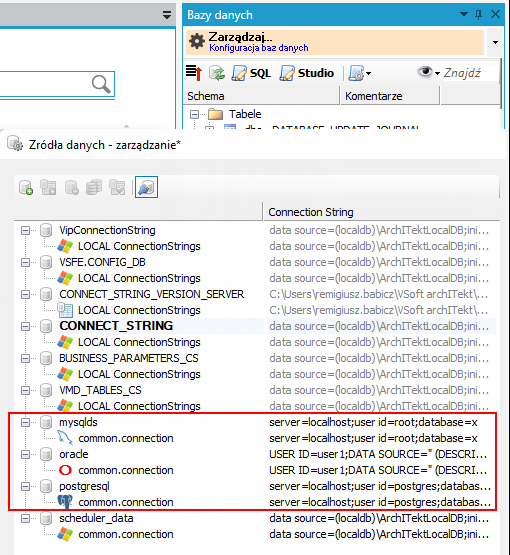The width and height of the screenshot is (510, 555).
Task: Click the sort list red arrow icon
Action: [194, 73]
